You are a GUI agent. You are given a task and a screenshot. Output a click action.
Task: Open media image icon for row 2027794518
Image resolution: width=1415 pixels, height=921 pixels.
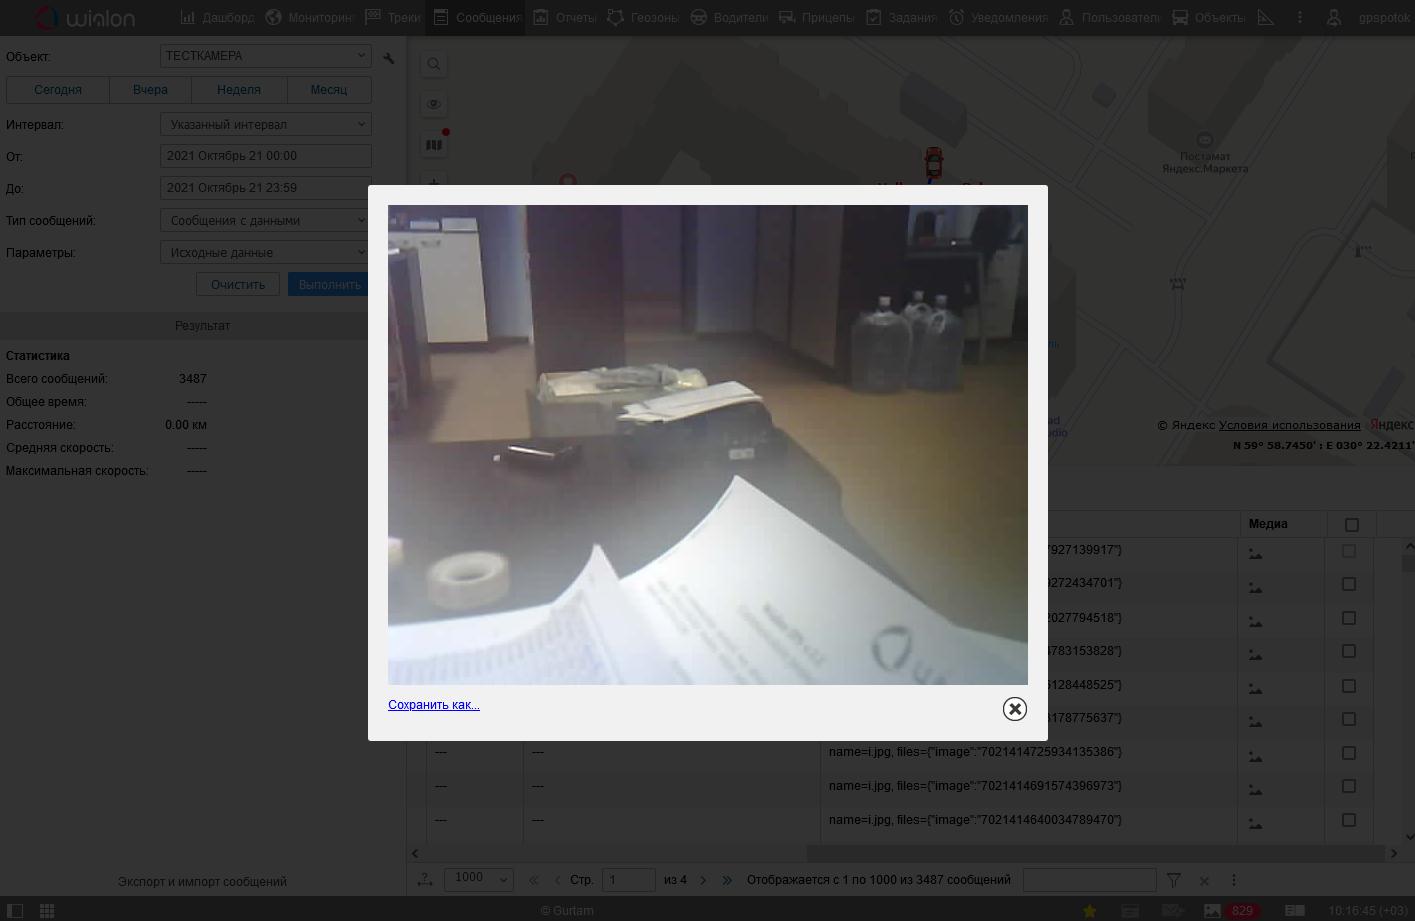click(x=1255, y=621)
